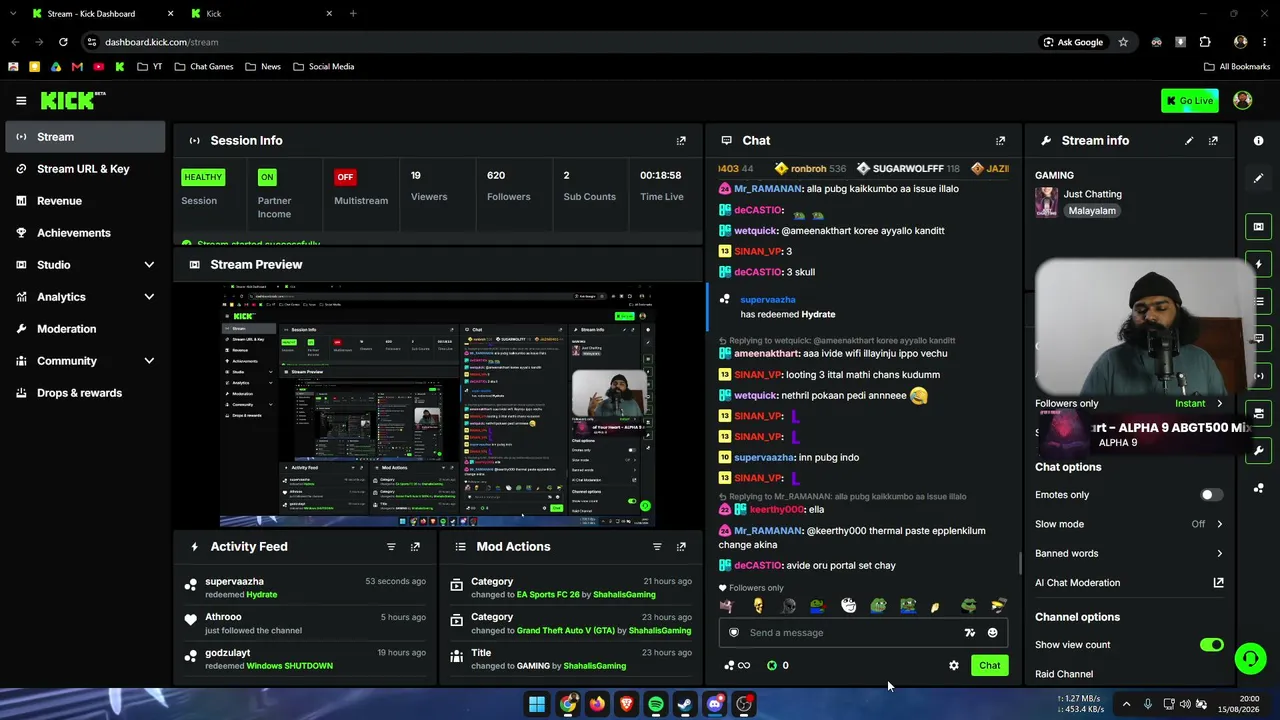This screenshot has width=1280, height=720.
Task: Click the Malayalam language tag
Action: (1092, 211)
